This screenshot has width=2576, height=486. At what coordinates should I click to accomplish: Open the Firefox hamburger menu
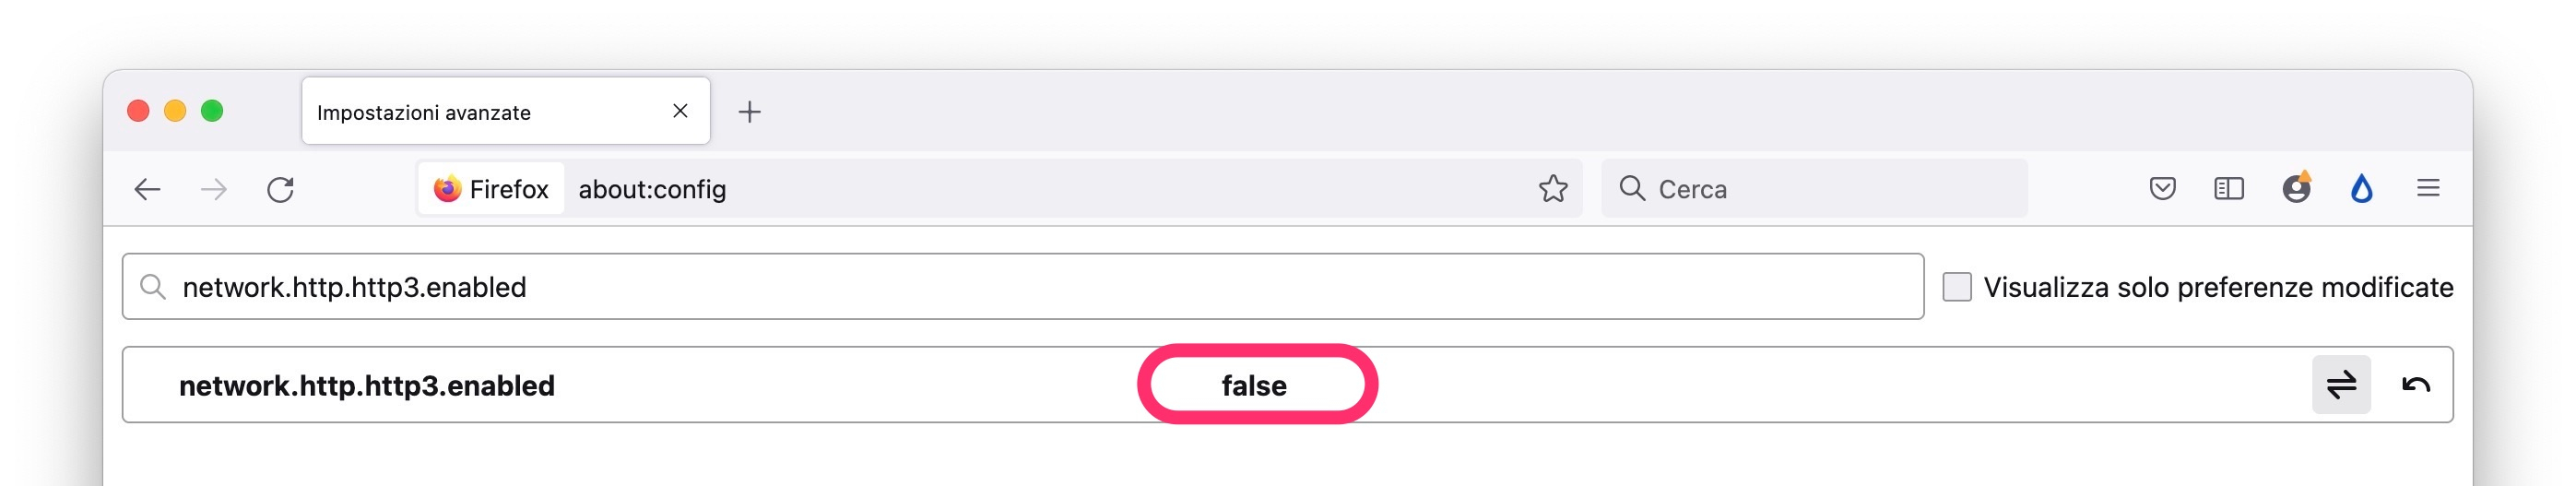tap(2428, 189)
